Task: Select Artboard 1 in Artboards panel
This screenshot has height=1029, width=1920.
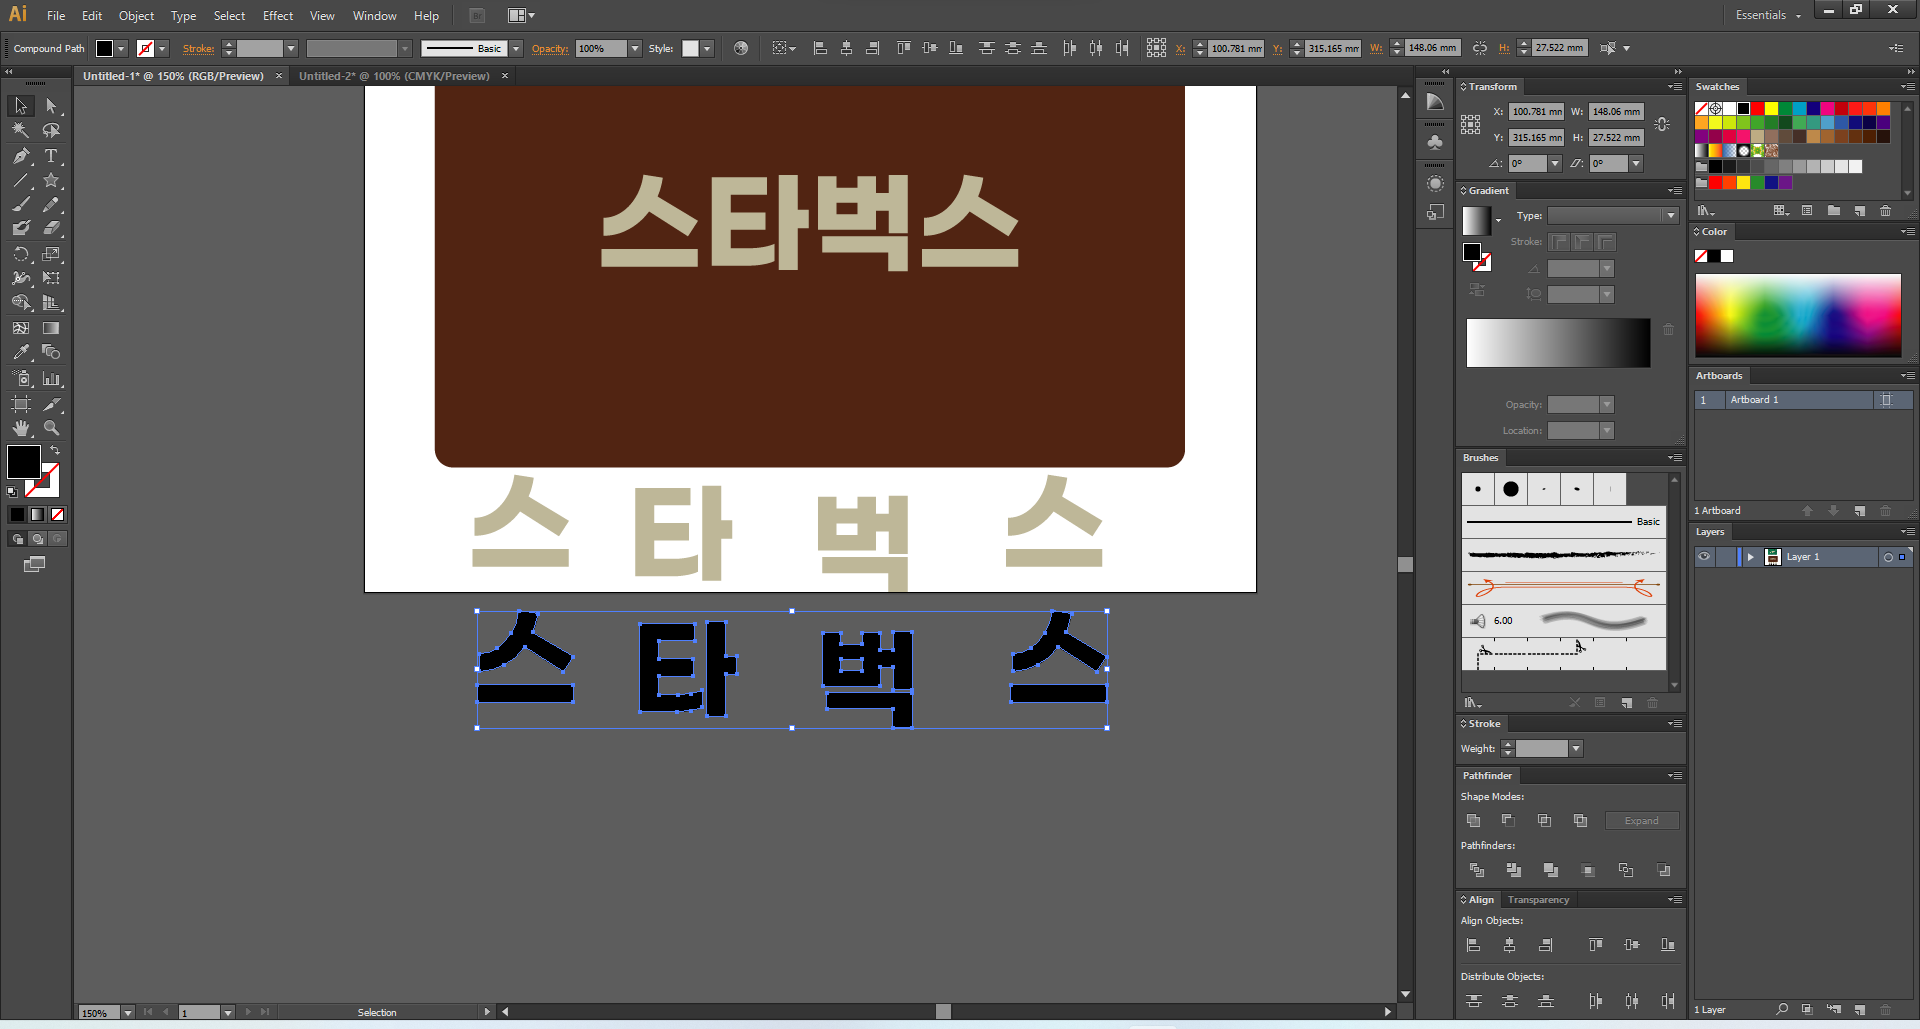Action: [1803, 400]
